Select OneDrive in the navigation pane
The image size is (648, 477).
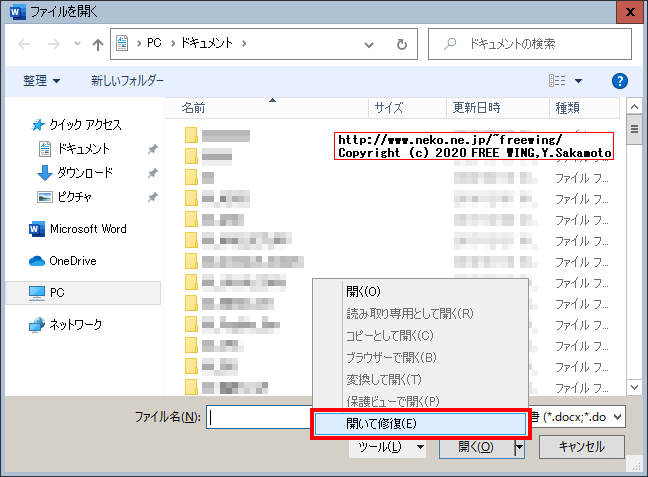(x=73, y=261)
